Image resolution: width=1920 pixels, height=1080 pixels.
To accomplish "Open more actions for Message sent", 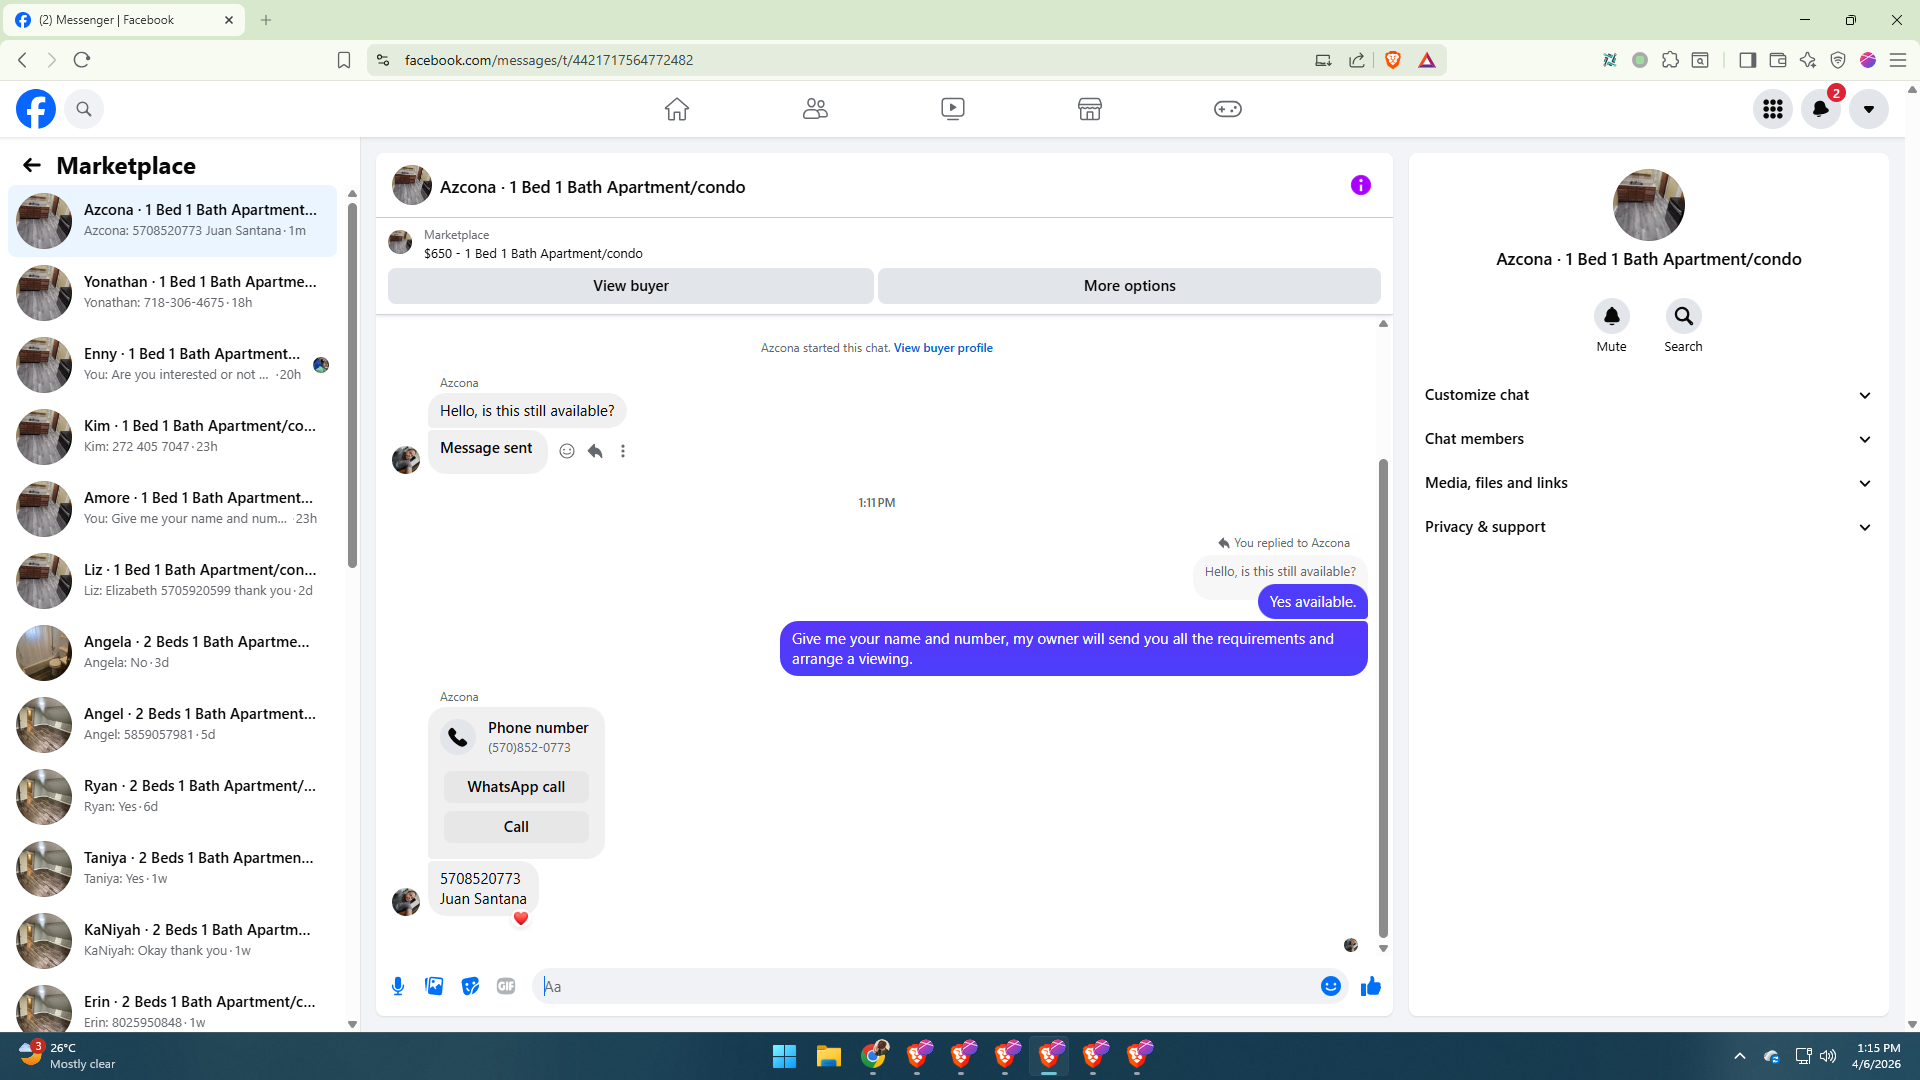I will pyautogui.click(x=623, y=451).
